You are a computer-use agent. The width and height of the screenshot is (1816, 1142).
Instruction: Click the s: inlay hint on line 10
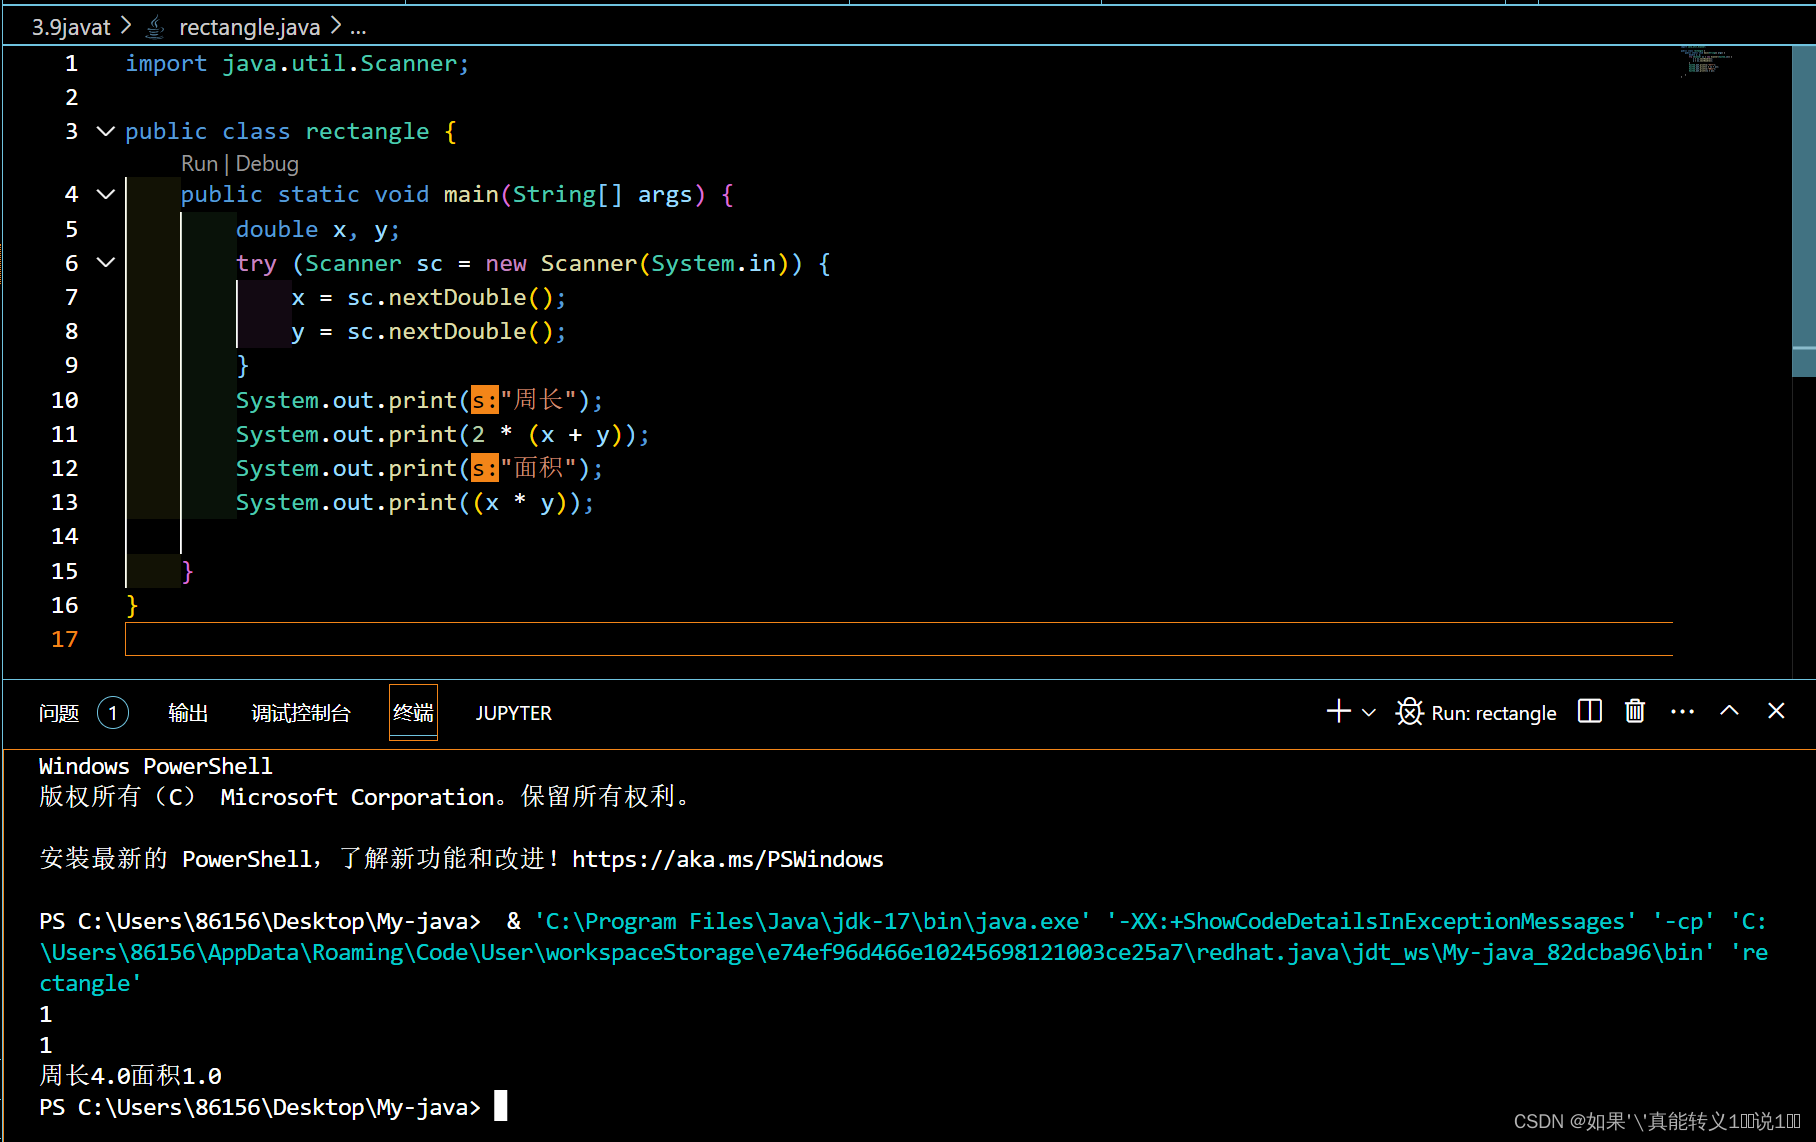point(485,400)
